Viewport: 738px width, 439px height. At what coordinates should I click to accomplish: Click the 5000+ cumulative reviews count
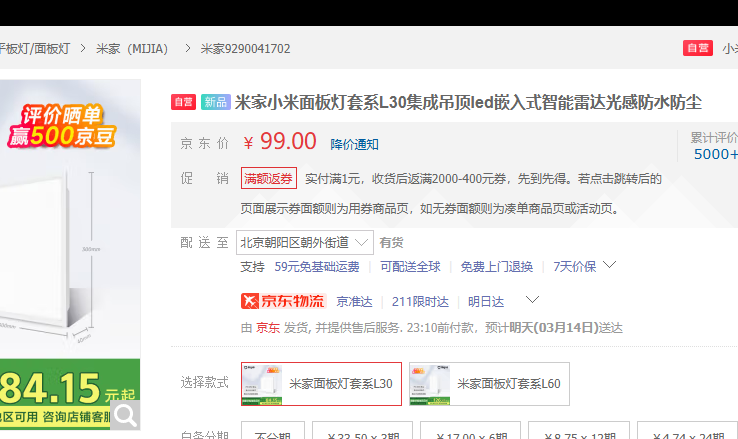[x=715, y=154]
